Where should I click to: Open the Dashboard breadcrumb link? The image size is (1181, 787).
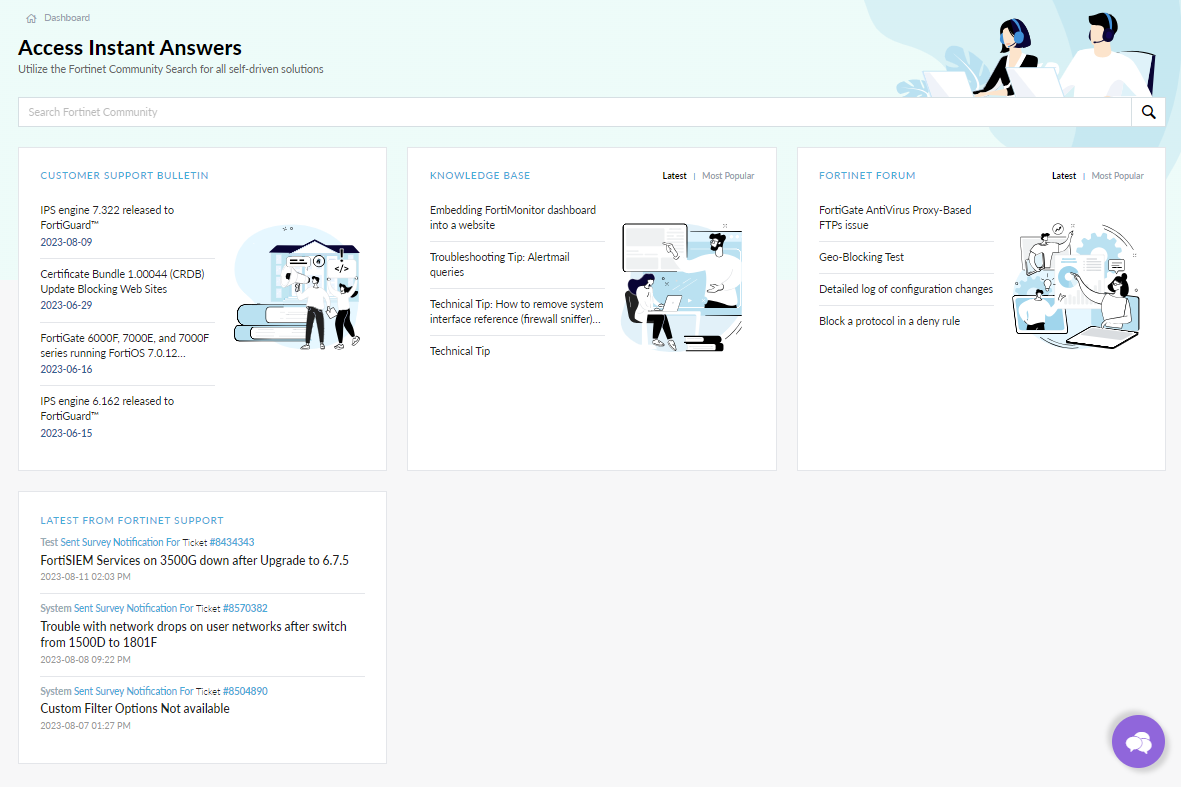tap(67, 17)
